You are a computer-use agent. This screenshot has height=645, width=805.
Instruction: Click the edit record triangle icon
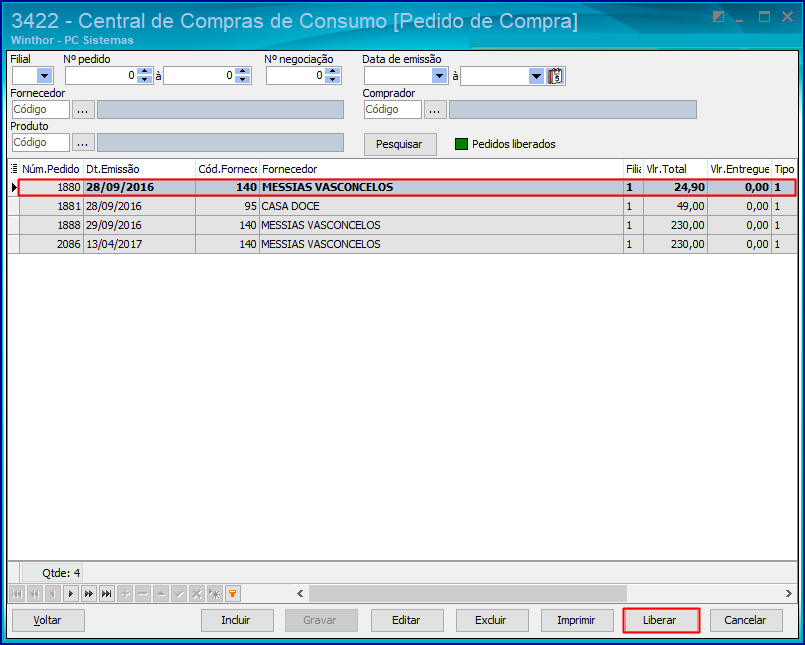point(161,594)
